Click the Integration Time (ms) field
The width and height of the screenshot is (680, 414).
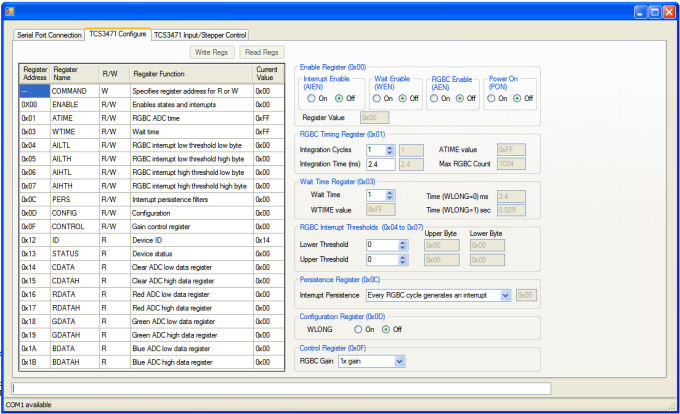pyautogui.click(x=381, y=164)
